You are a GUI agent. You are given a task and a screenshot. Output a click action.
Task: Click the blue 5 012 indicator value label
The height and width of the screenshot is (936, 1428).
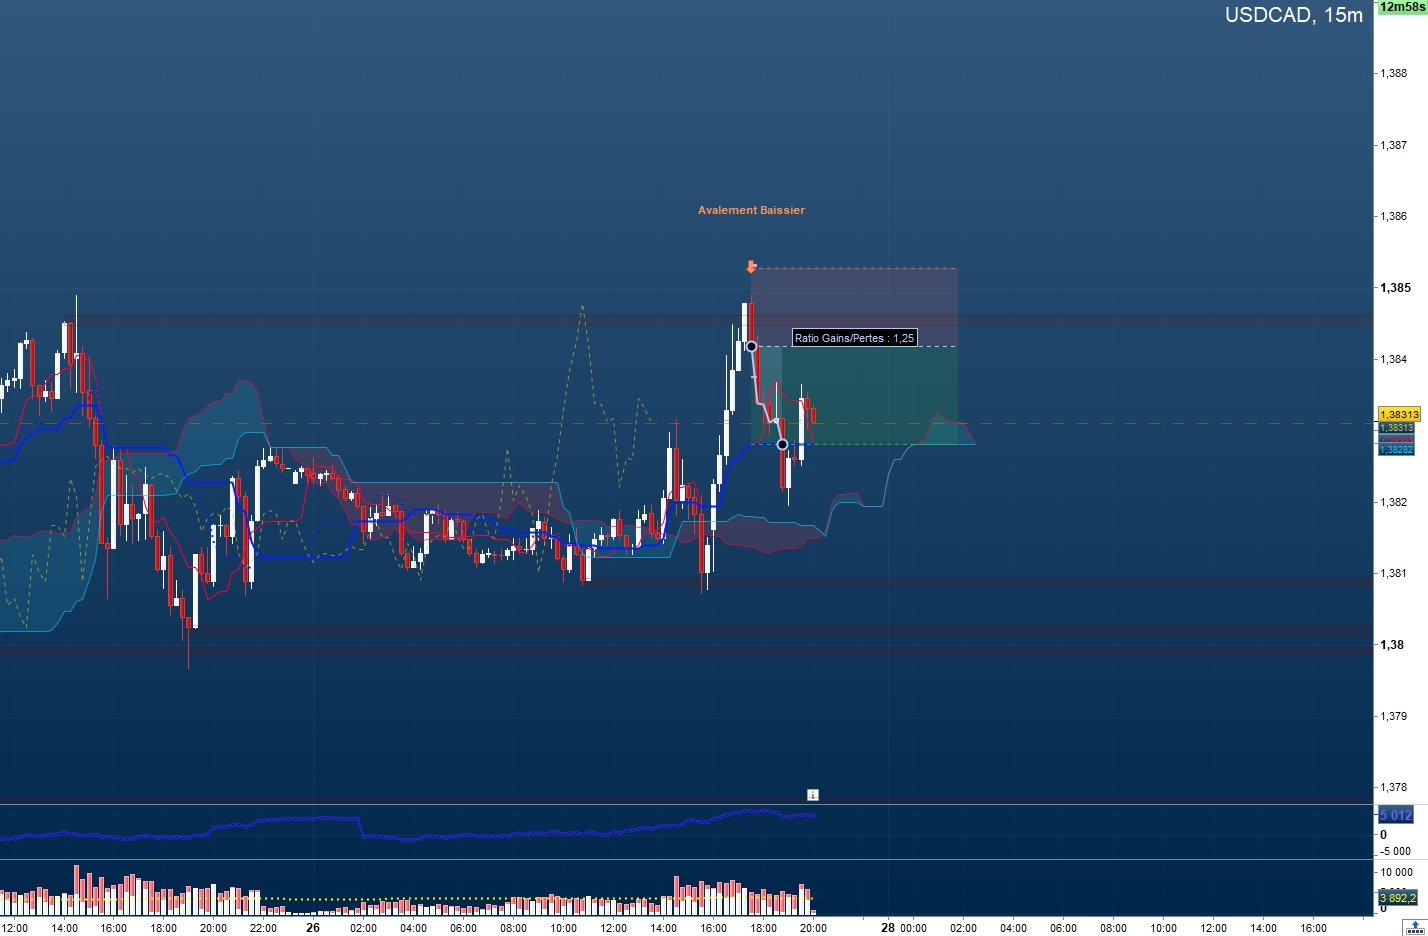pyautogui.click(x=1396, y=815)
